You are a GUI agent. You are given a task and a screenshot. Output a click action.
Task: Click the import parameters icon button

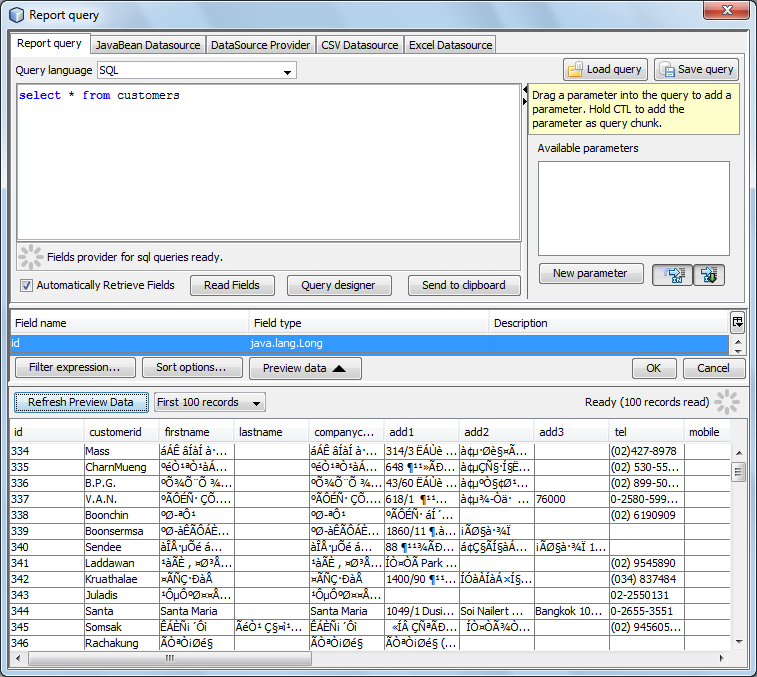(x=673, y=275)
